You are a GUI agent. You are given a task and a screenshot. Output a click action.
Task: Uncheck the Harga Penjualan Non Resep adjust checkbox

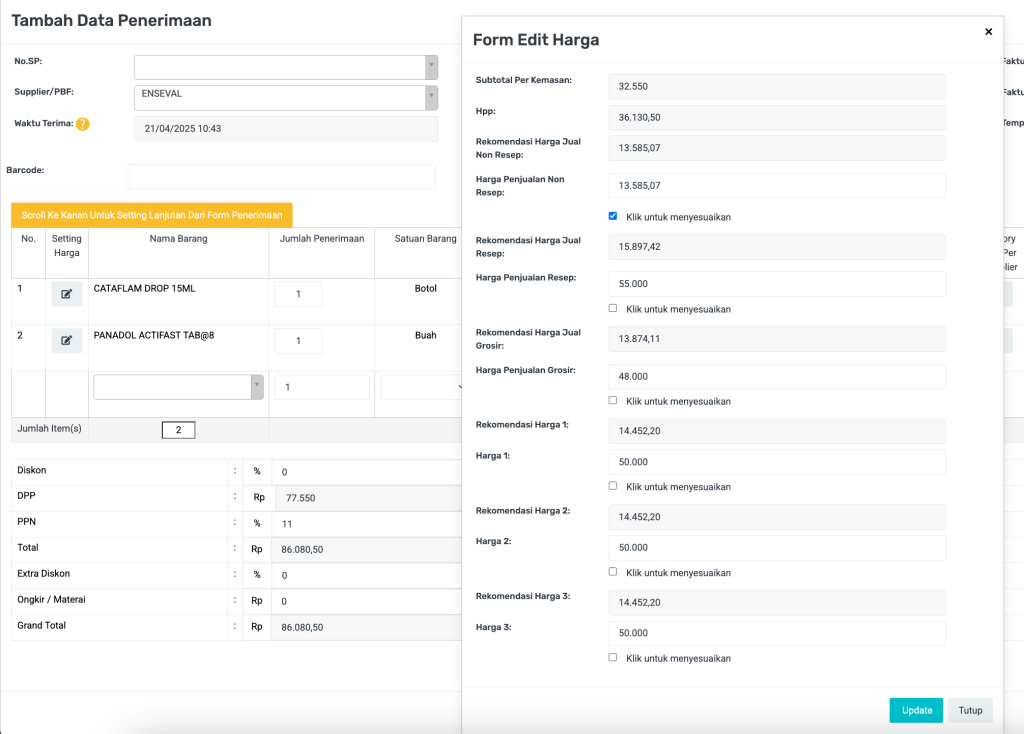click(x=613, y=216)
